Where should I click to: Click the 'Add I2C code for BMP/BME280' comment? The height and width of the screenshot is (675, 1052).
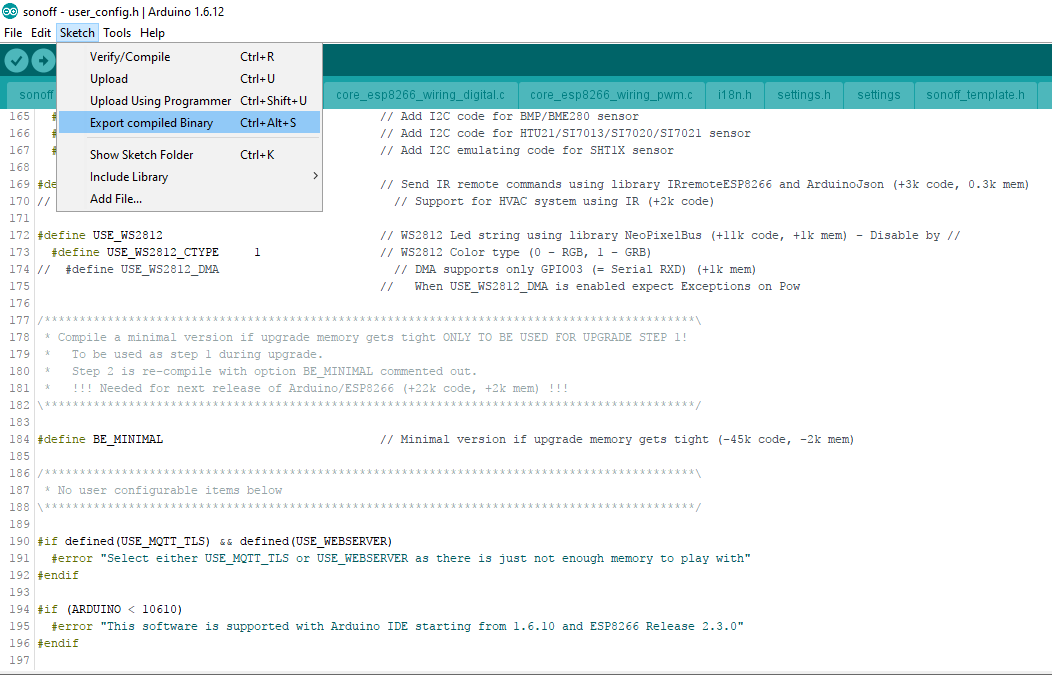[509, 116]
